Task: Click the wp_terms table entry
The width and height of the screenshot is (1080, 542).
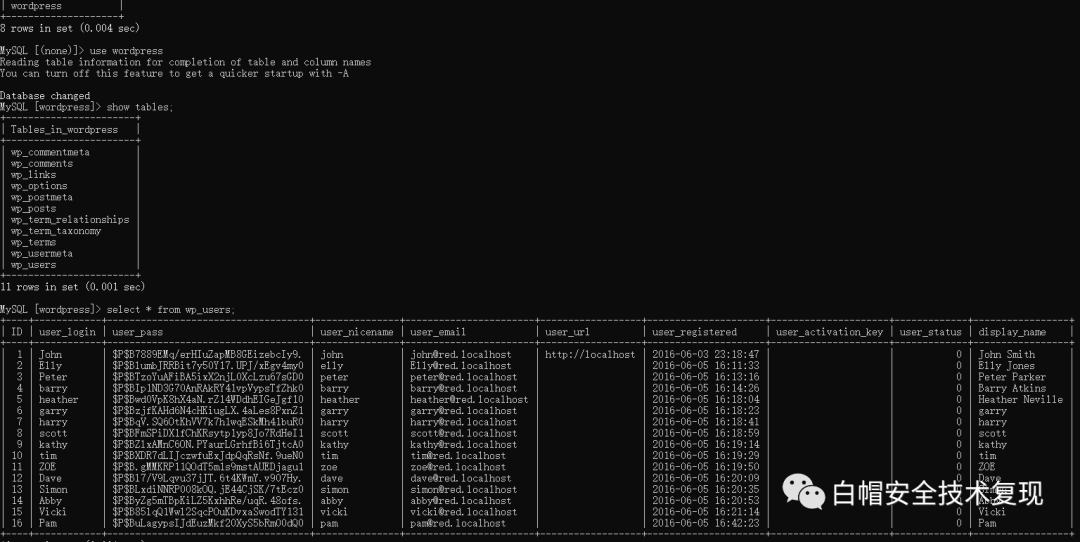Action: tap(33, 242)
